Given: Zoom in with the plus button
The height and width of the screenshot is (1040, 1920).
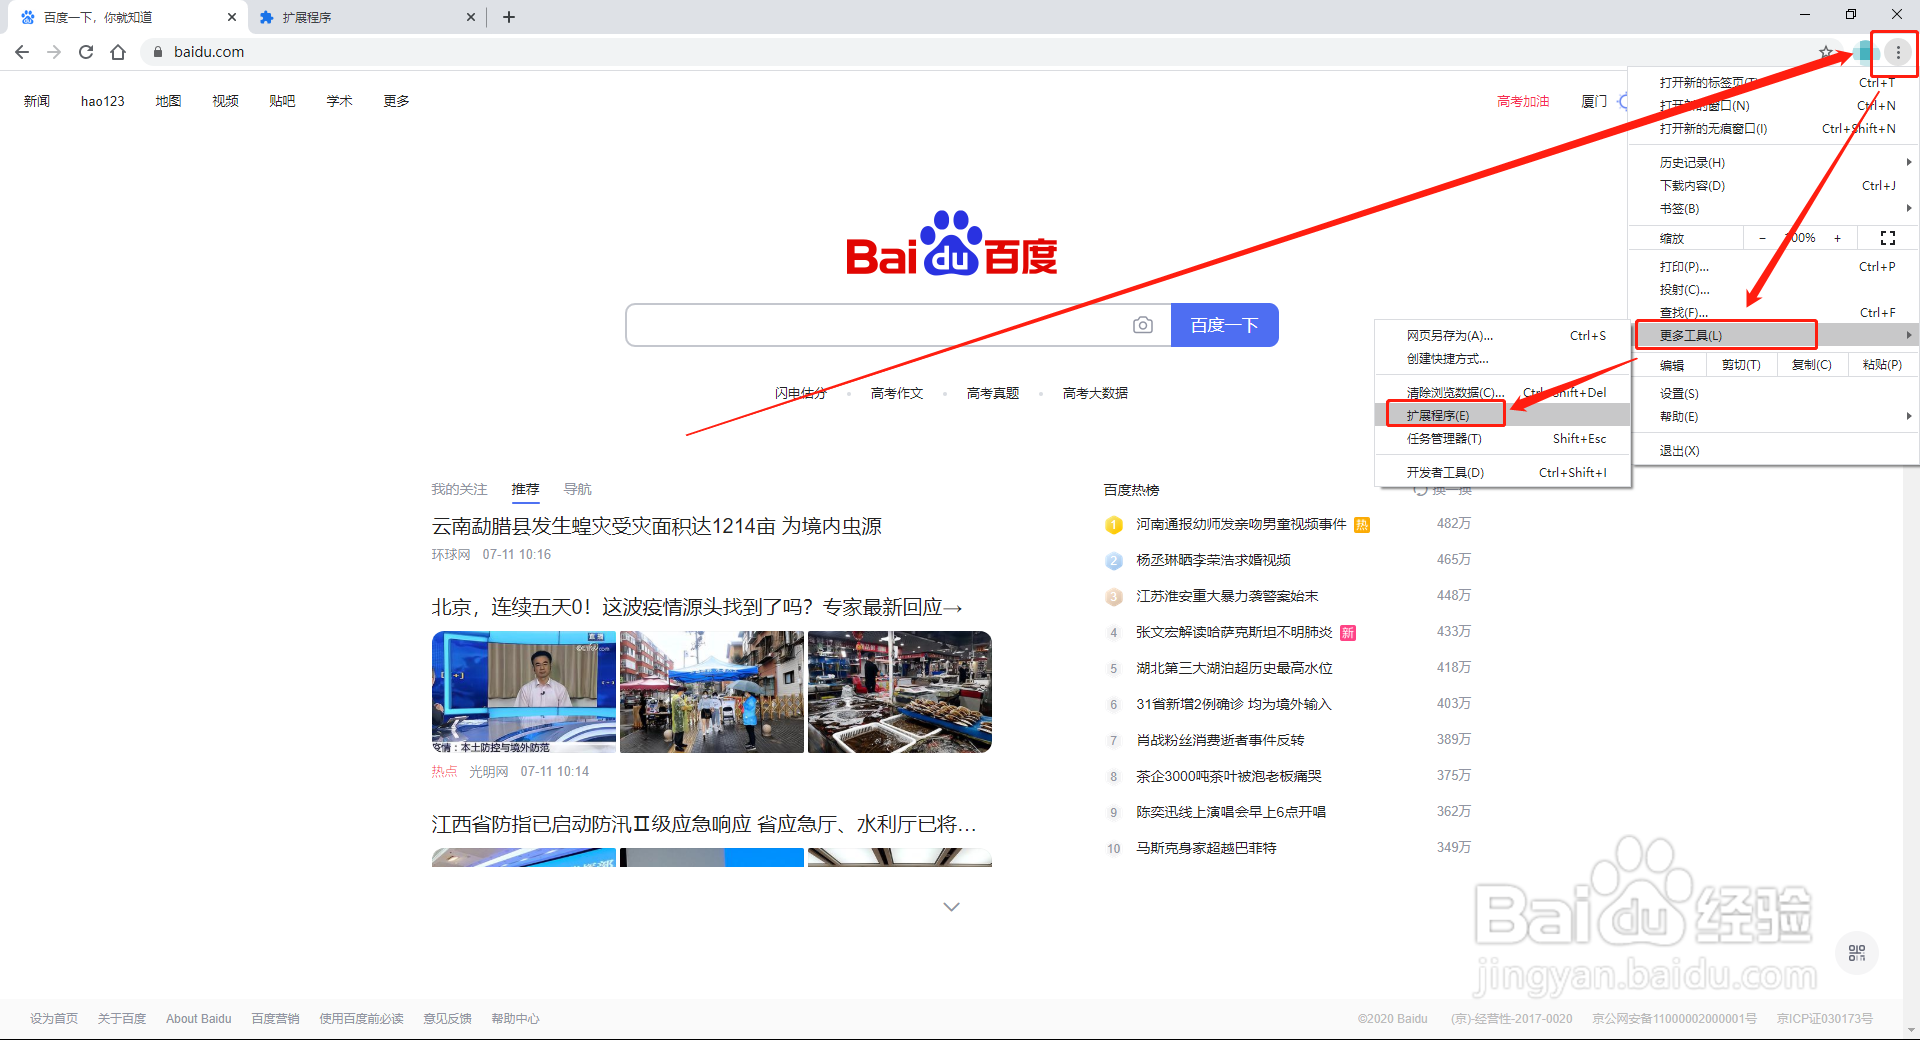Looking at the screenshot, I should click(1837, 238).
